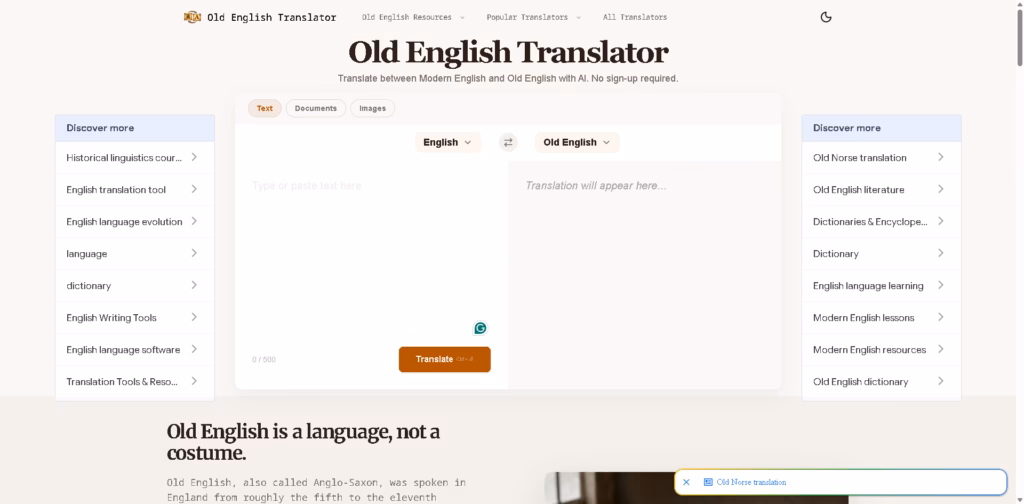Click the translation output area
The width and height of the screenshot is (1024, 504).
(645, 274)
